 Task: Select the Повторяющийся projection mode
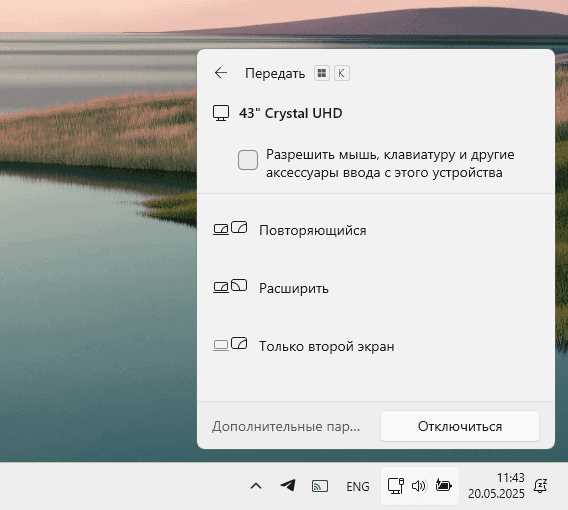click(376, 230)
